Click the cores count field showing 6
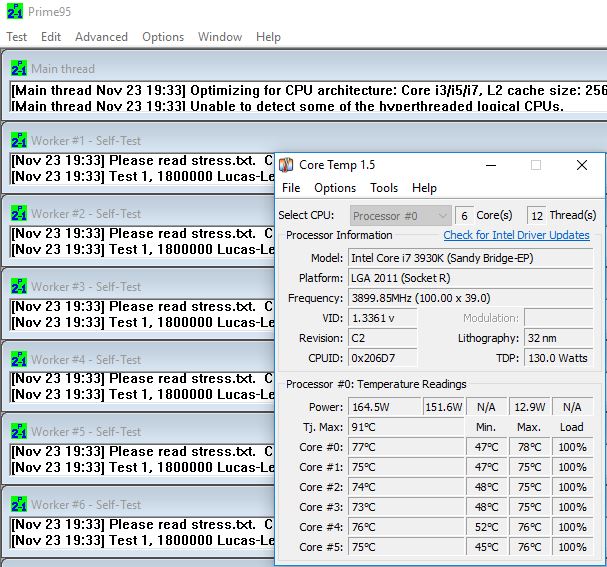 click(464, 216)
